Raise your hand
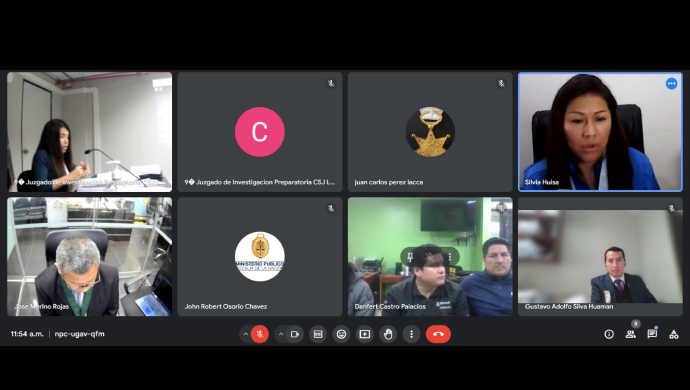The height and width of the screenshot is (390, 690). [388, 334]
